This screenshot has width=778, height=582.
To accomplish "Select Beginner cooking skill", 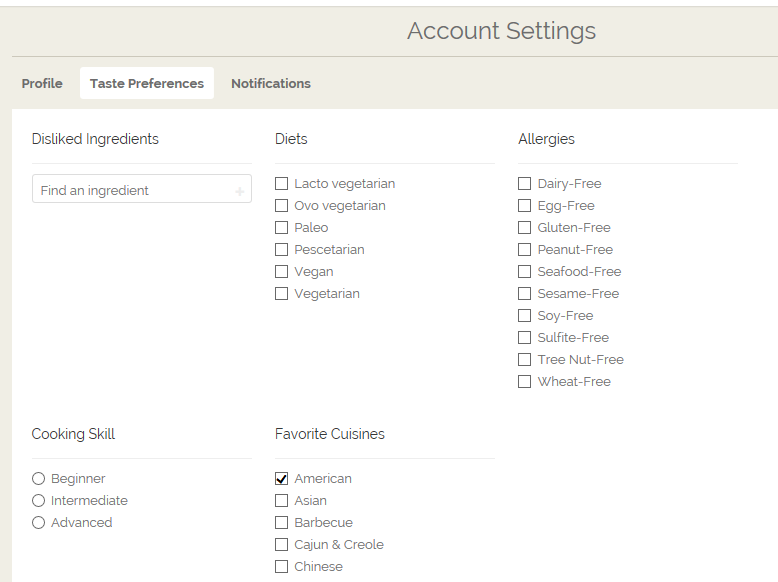I will 39,479.
